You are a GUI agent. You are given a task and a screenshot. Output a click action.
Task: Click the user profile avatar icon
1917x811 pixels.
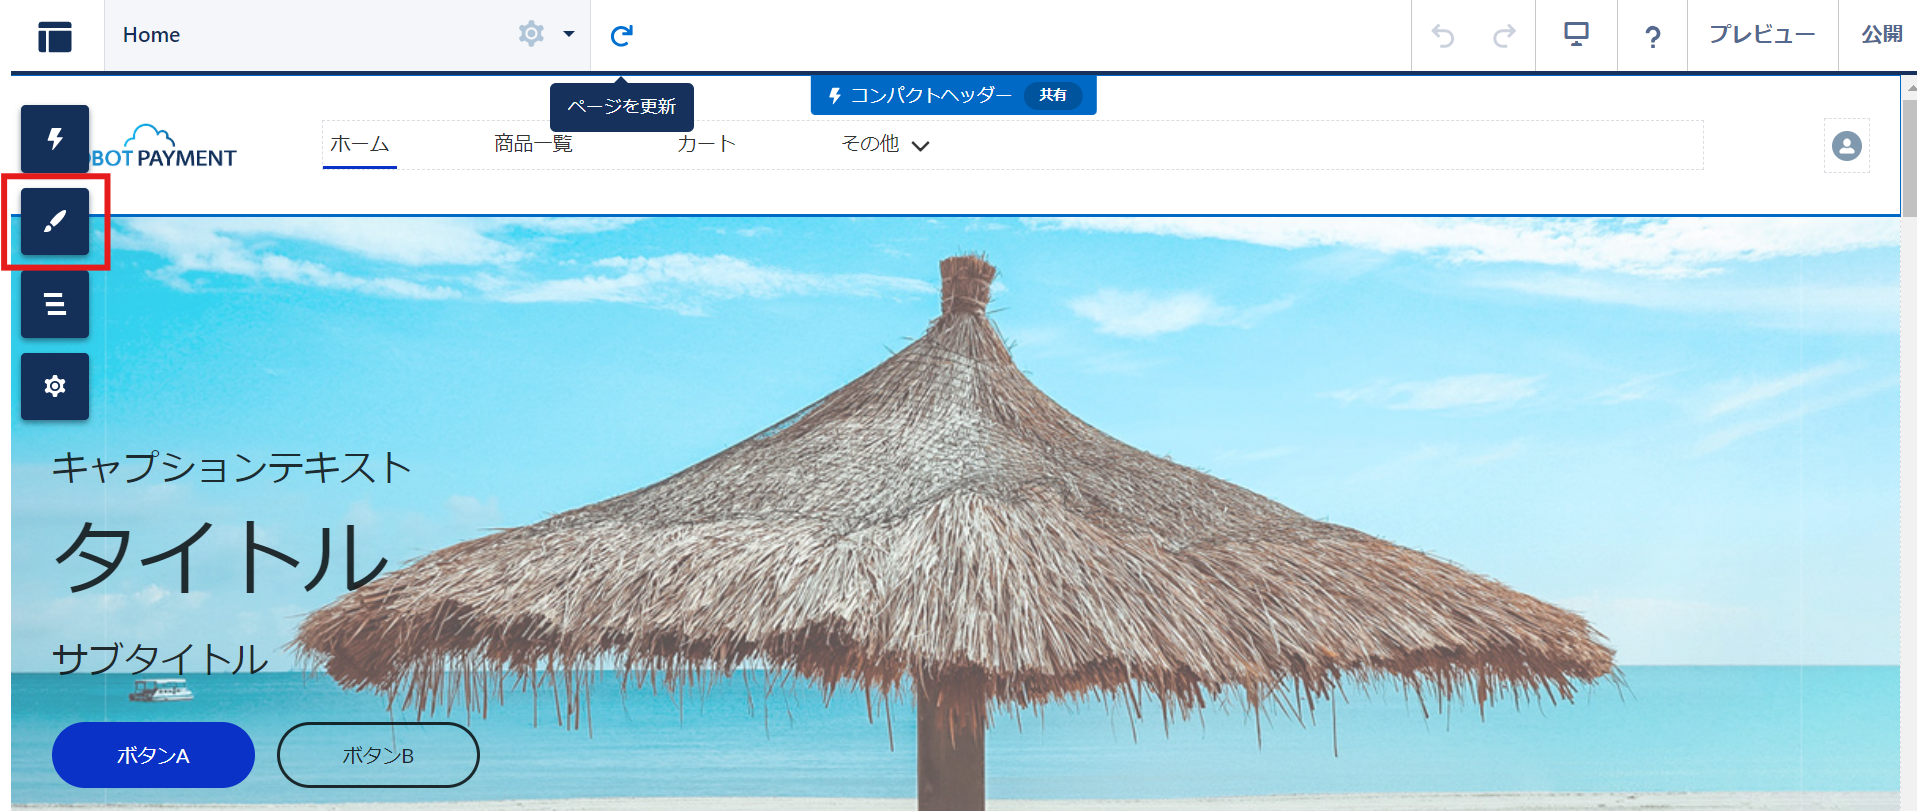click(x=1846, y=146)
